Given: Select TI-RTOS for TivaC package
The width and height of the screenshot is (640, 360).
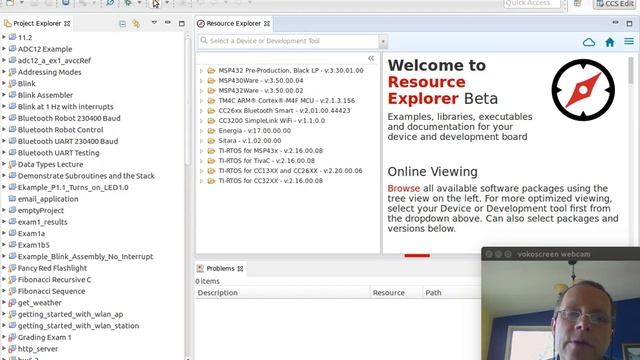Looking at the screenshot, I should point(267,160).
